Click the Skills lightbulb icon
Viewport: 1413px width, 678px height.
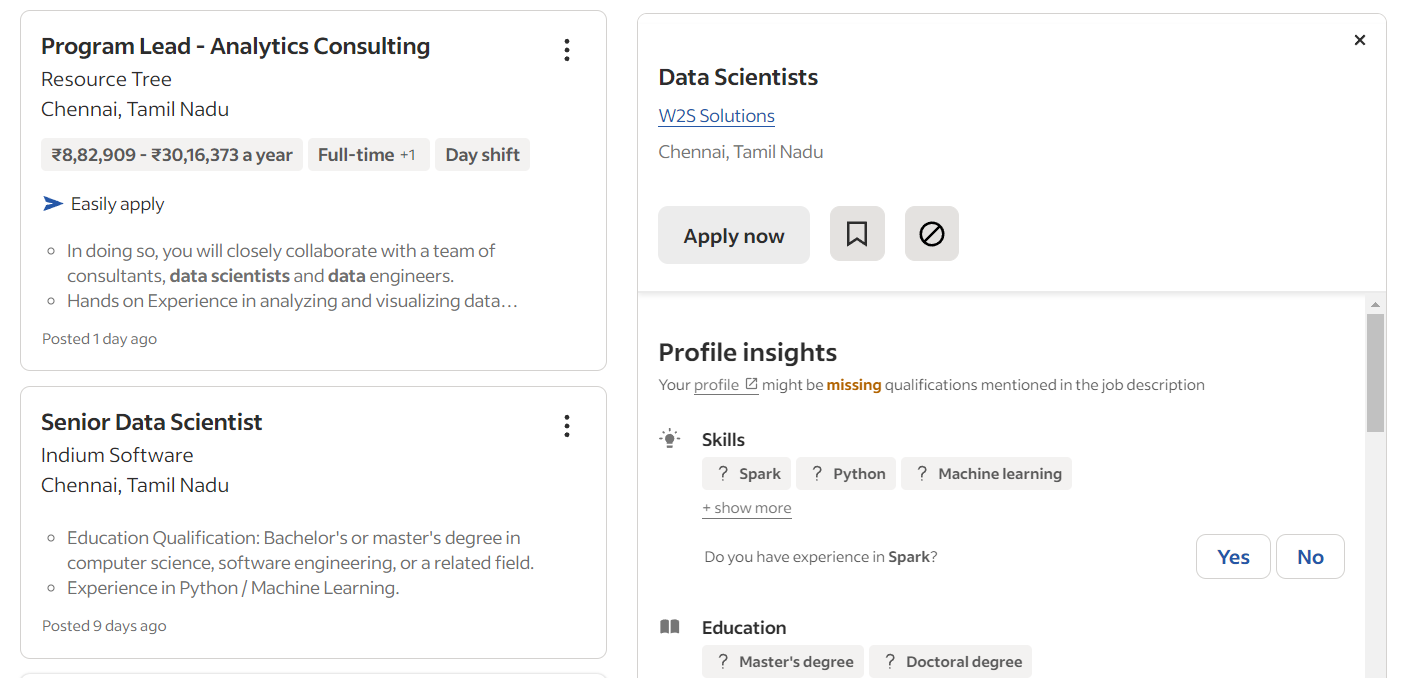(669, 437)
